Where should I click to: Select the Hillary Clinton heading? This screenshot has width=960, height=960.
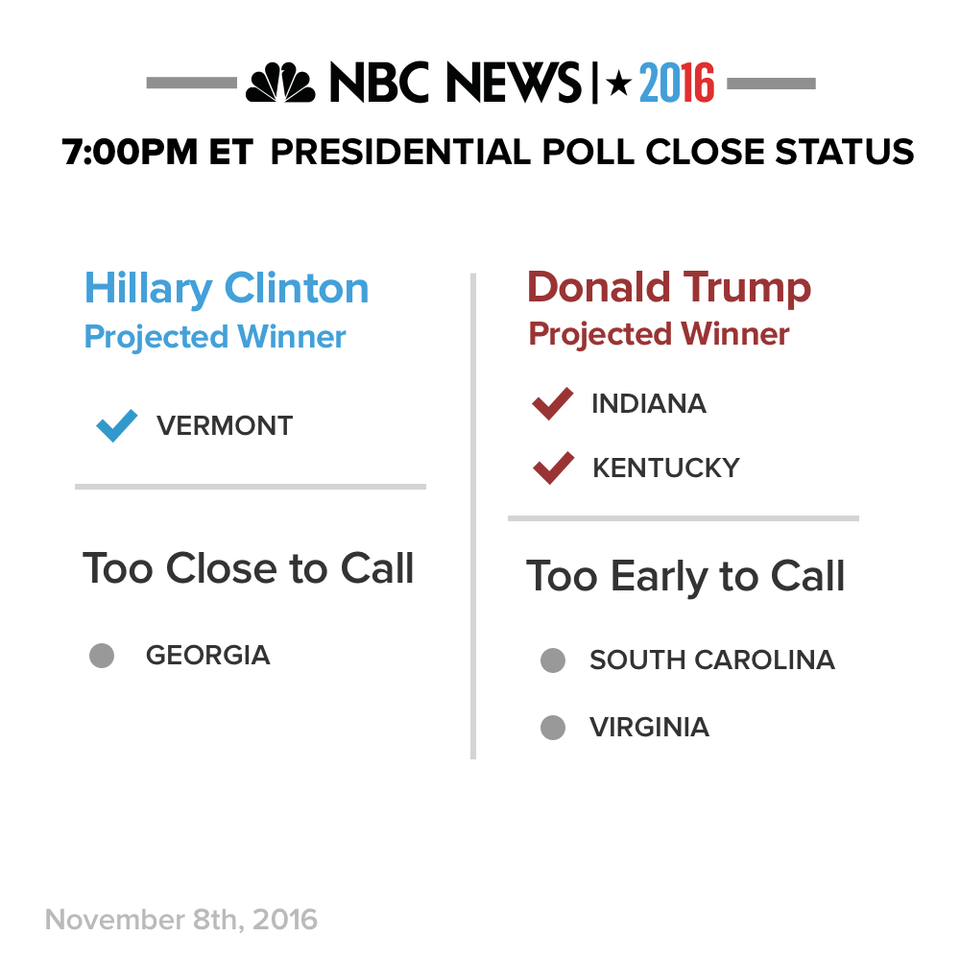coord(227,288)
